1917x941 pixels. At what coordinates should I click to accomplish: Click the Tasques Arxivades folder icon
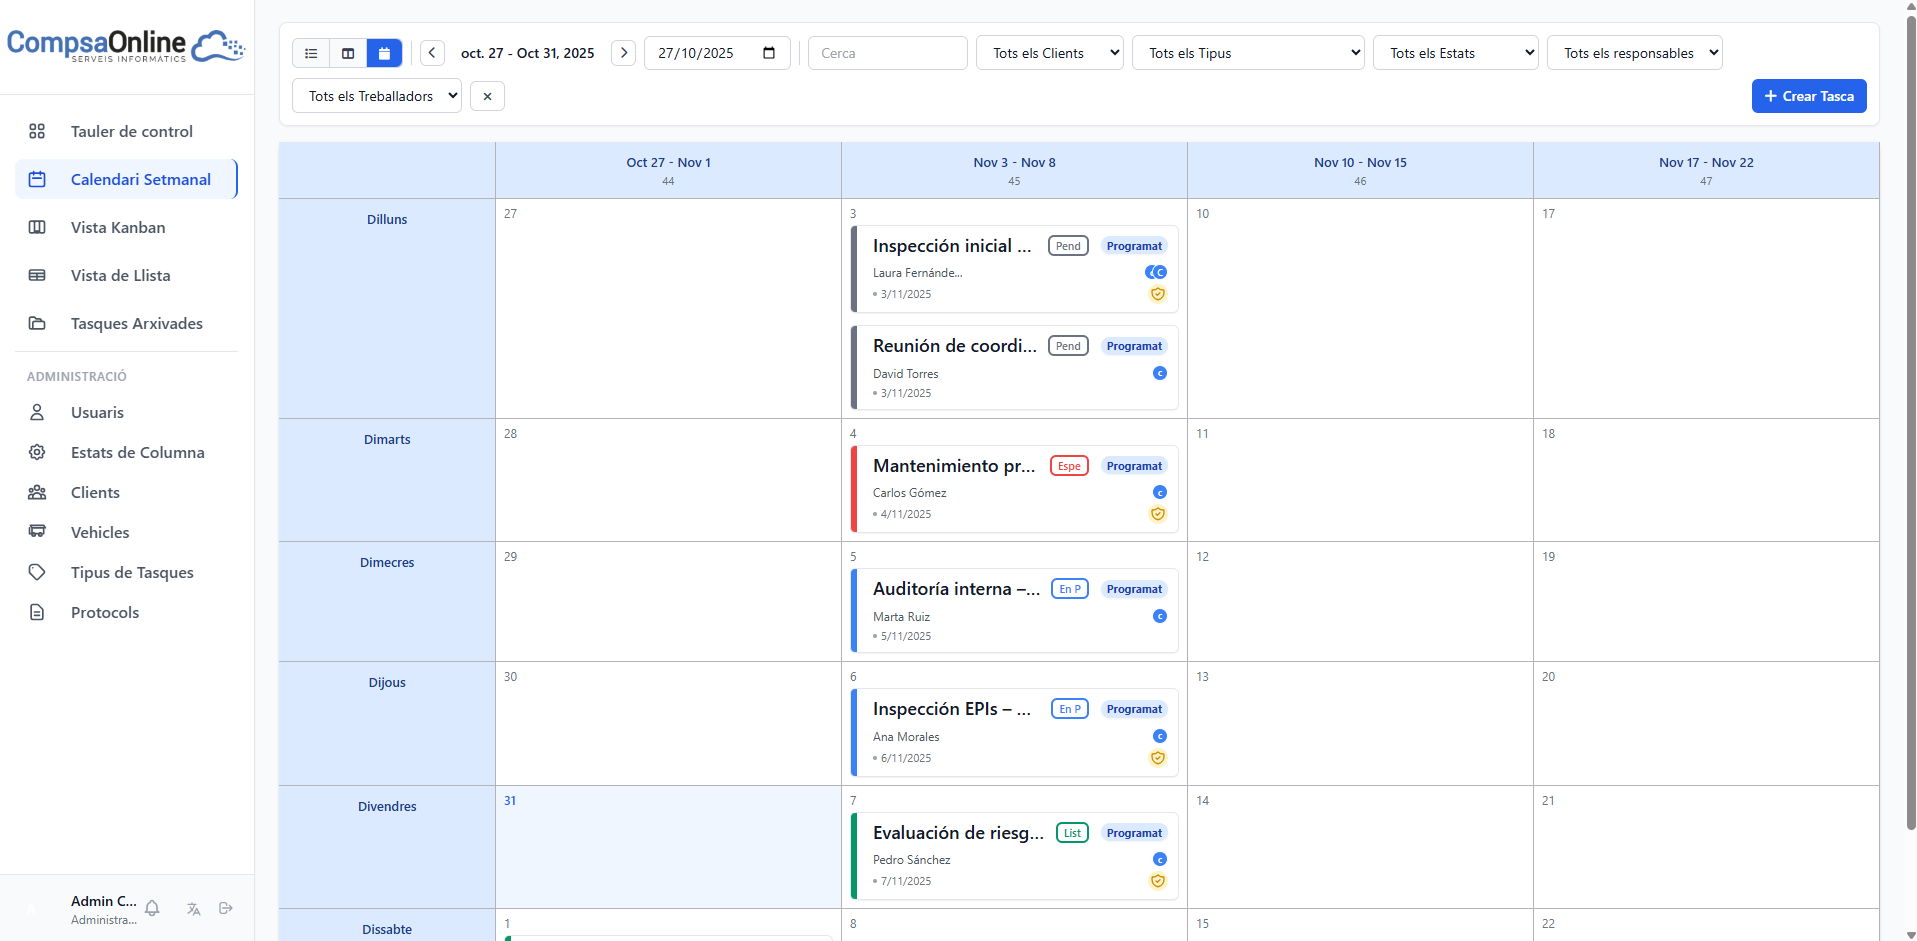click(x=37, y=323)
